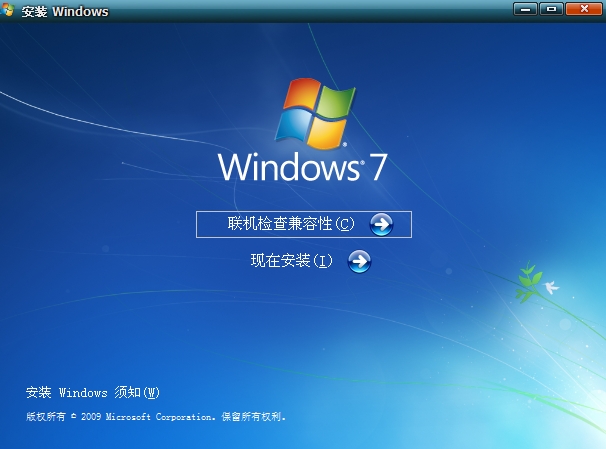Click empty title bar area right of the title
Screen dimensions: 606x449
click(300, 11)
